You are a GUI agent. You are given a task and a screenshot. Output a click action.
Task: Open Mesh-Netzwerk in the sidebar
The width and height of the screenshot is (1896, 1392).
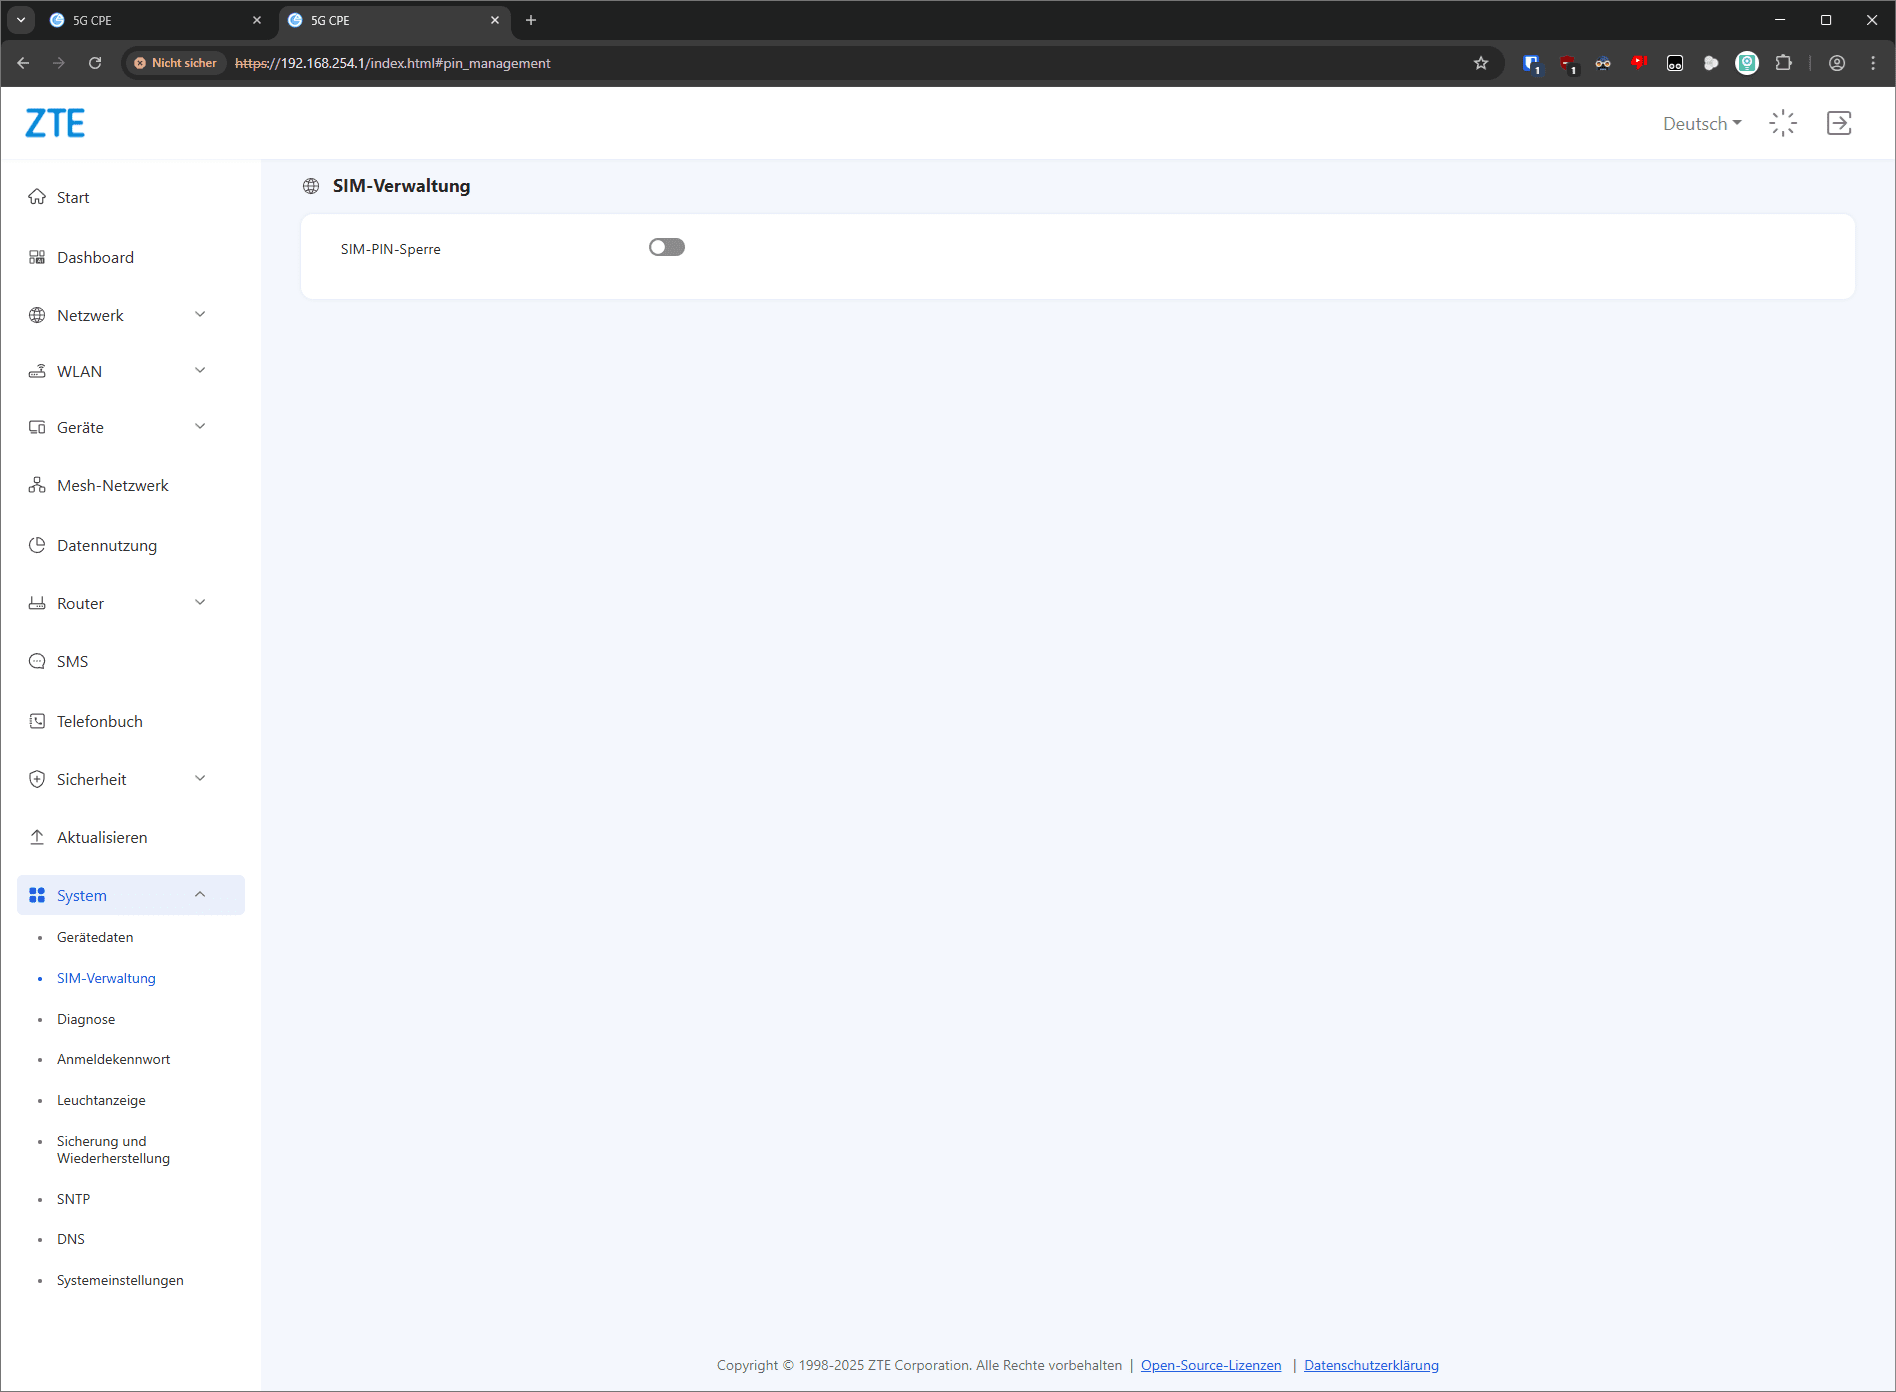pyautogui.click(x=112, y=485)
